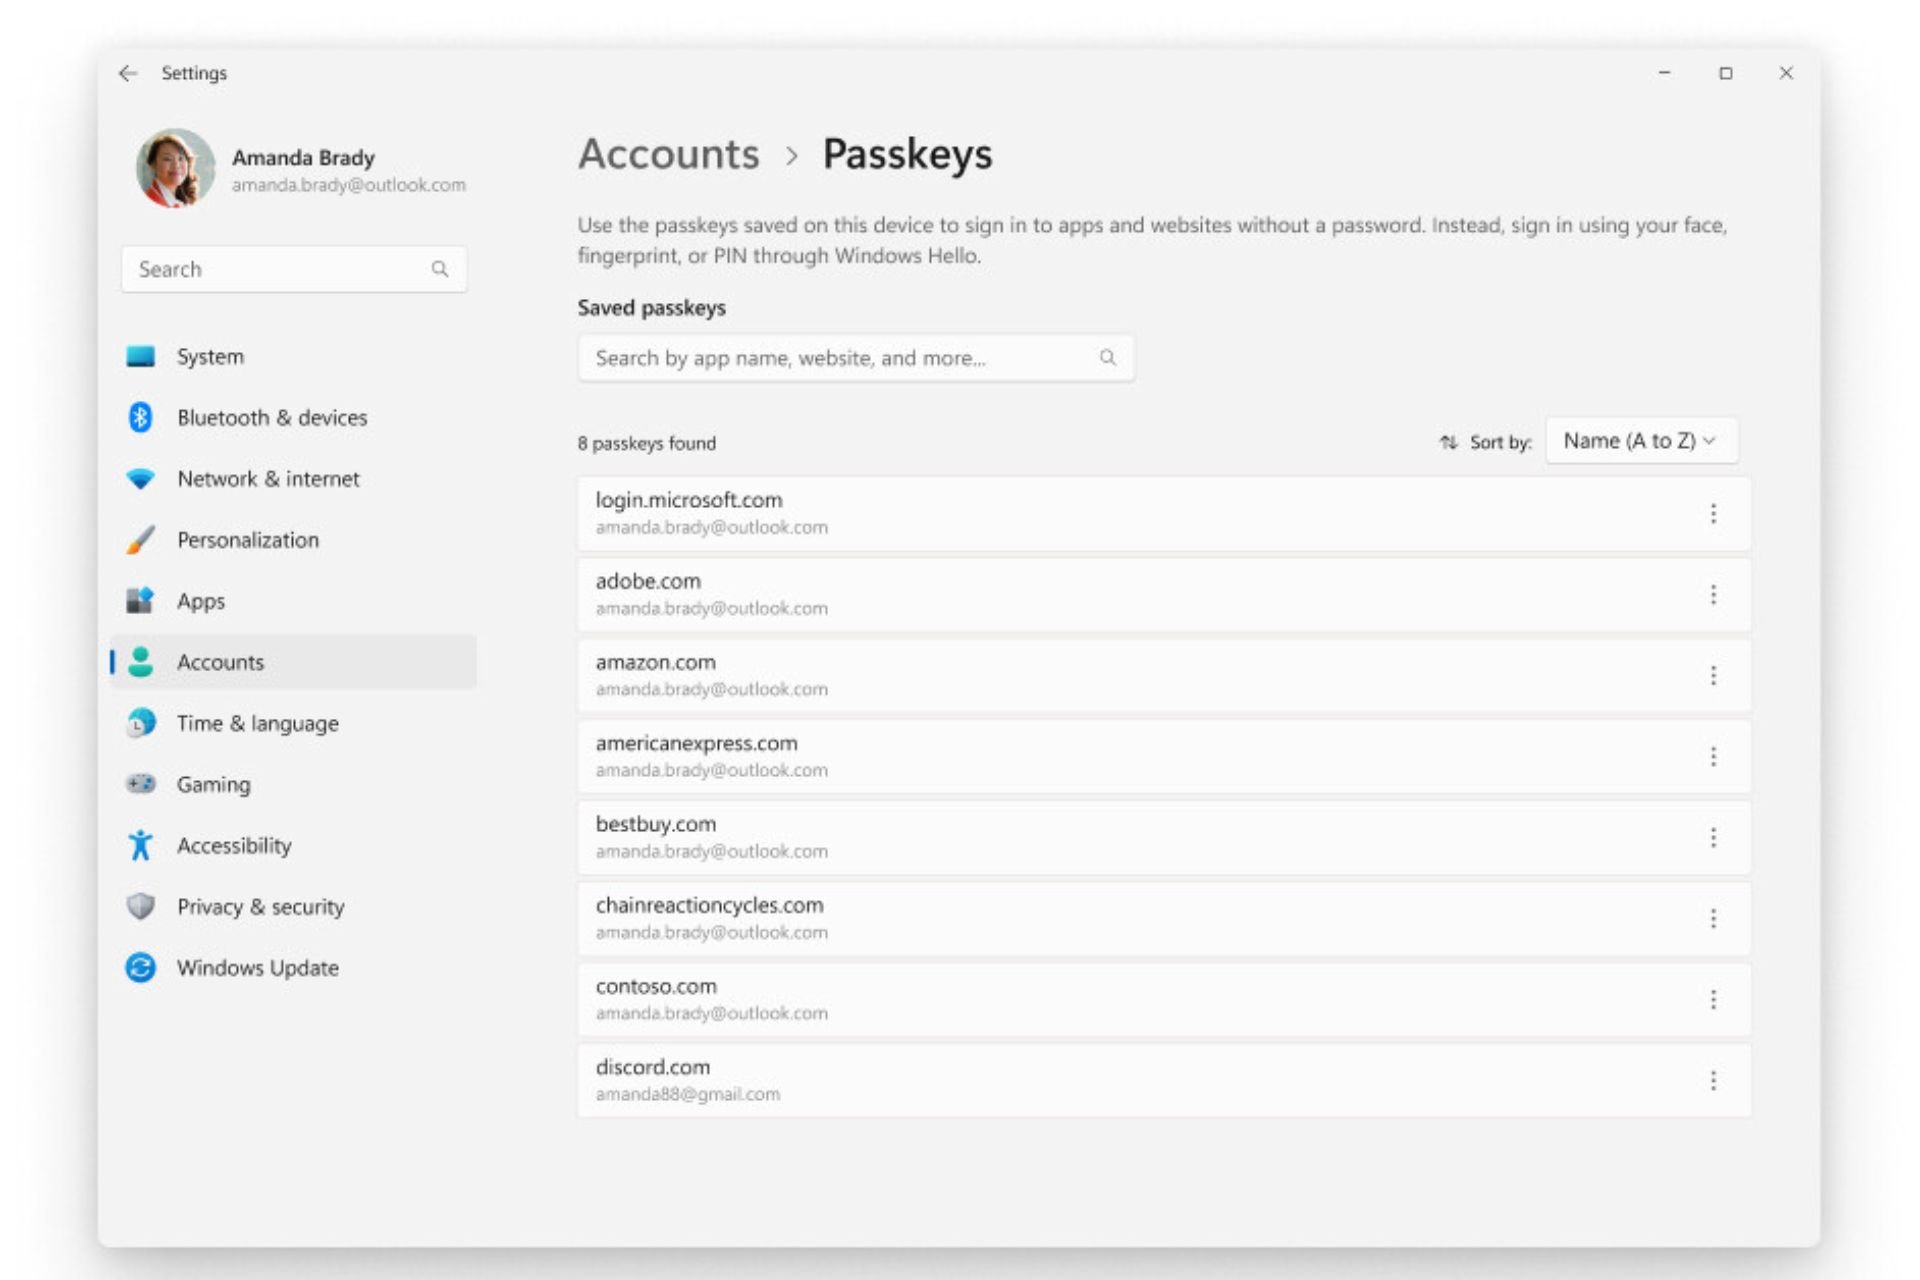Click the sort arrows icon beside Sort by
This screenshot has height=1280, width=1920.
tap(1448, 442)
